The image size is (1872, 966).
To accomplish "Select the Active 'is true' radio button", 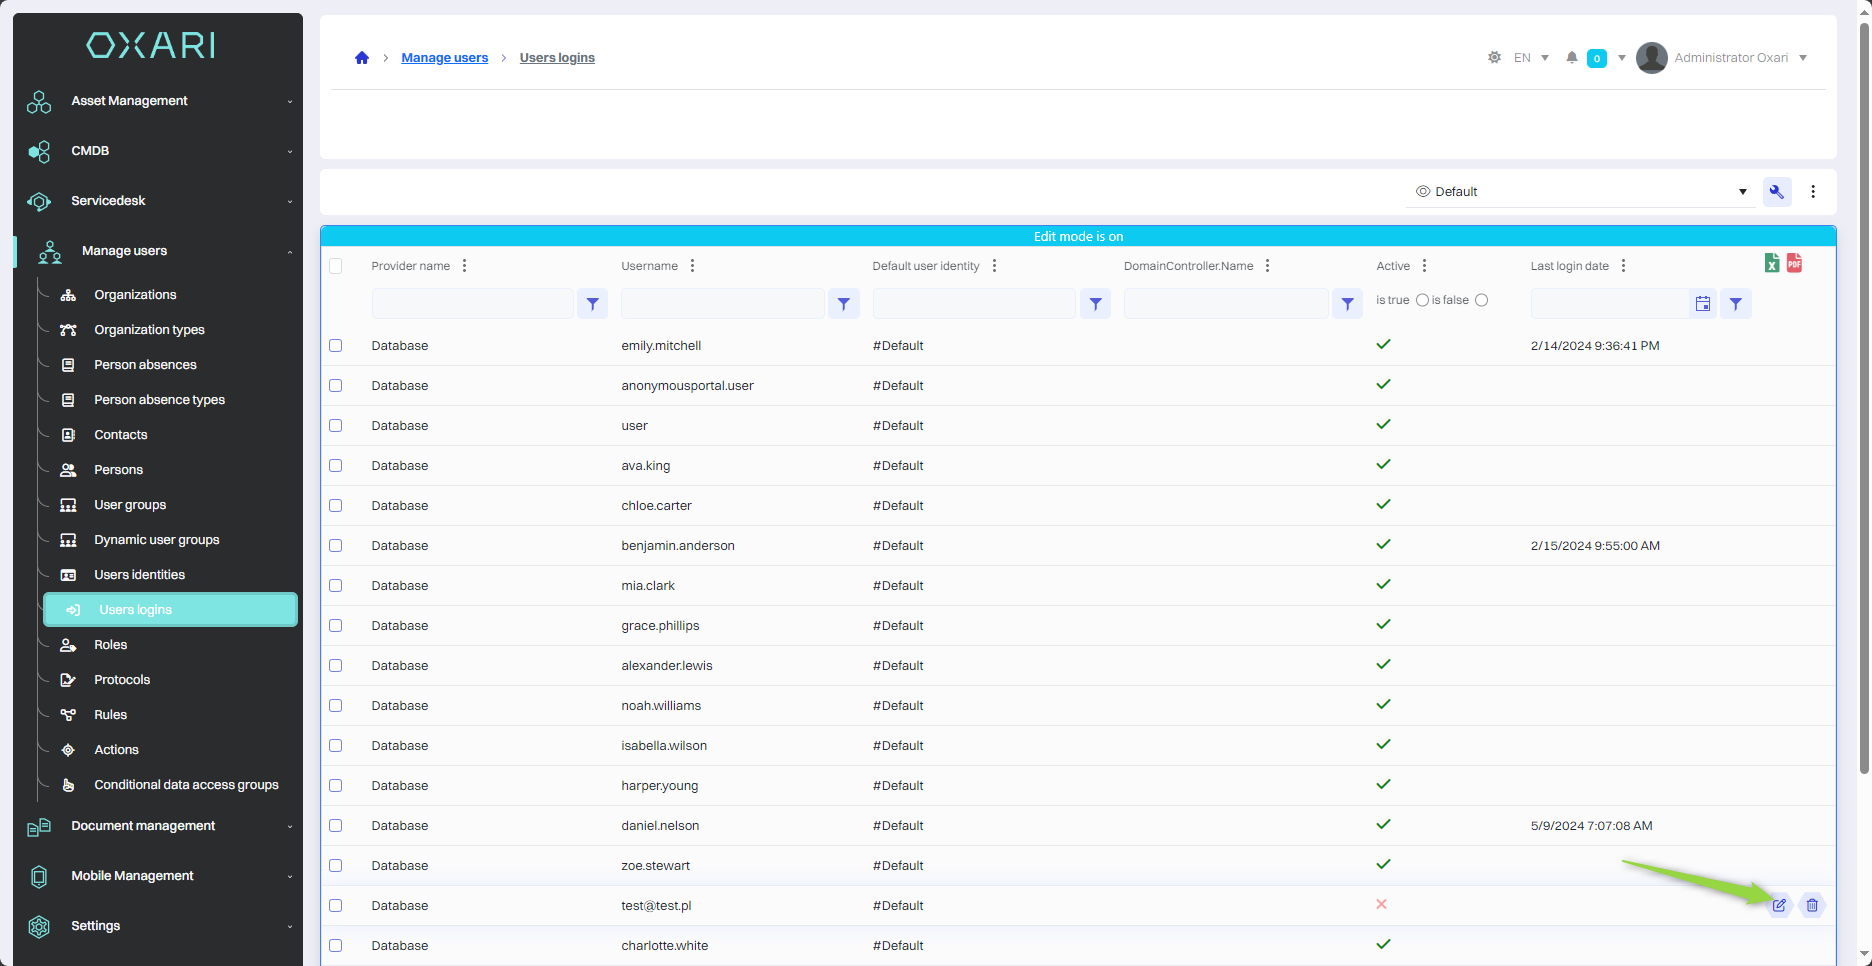I will pyautogui.click(x=1422, y=300).
